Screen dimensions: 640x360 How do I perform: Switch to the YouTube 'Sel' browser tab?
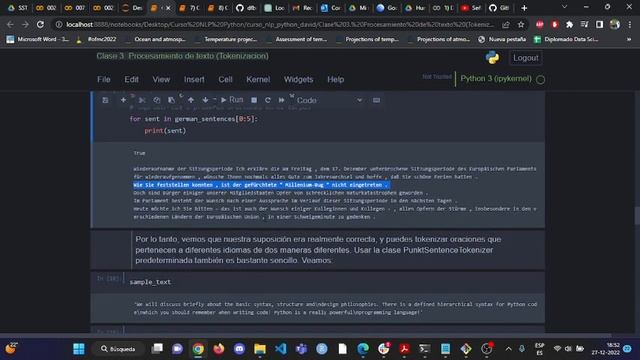tap(471, 8)
